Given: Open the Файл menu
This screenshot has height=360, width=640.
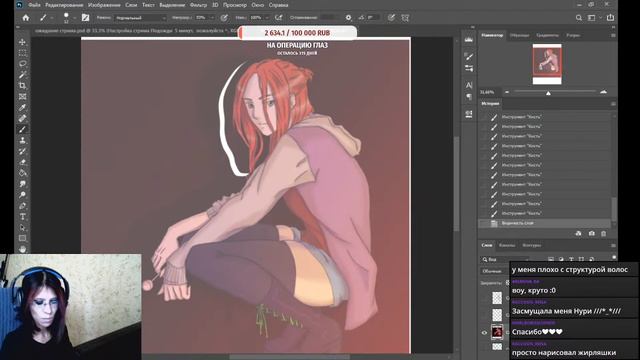Looking at the screenshot, I should pyautogui.click(x=34, y=5).
